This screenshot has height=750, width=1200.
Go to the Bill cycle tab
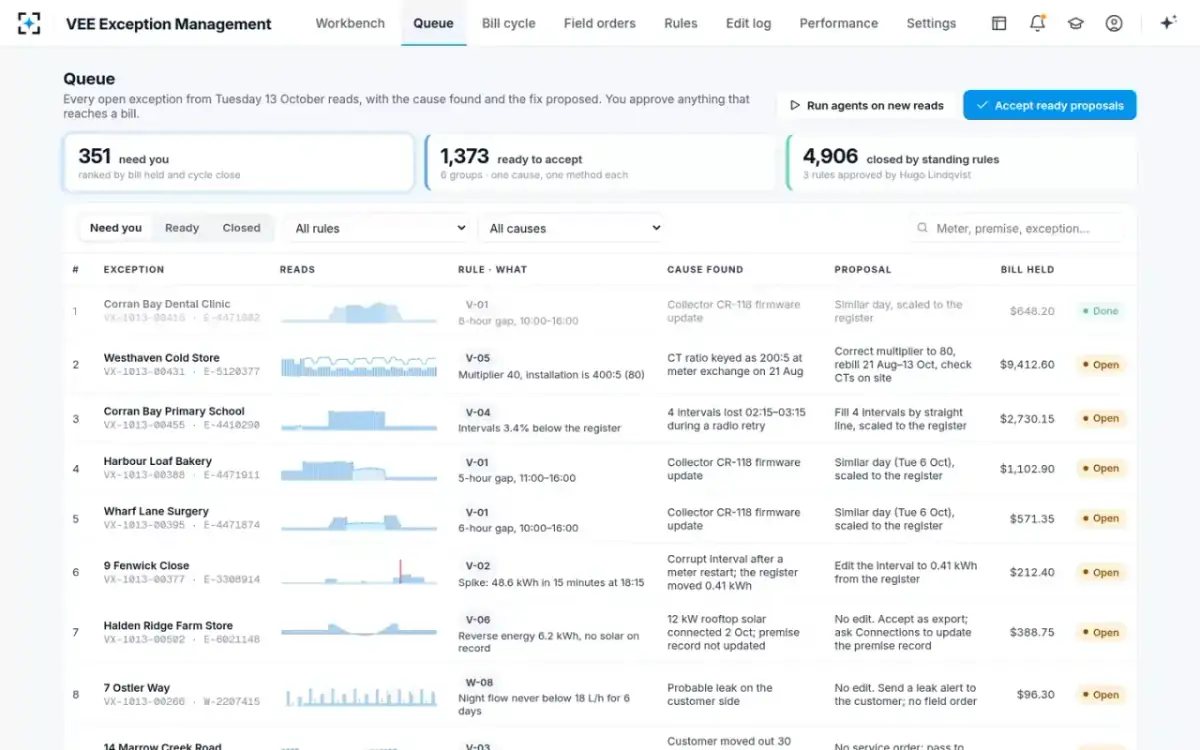point(508,23)
